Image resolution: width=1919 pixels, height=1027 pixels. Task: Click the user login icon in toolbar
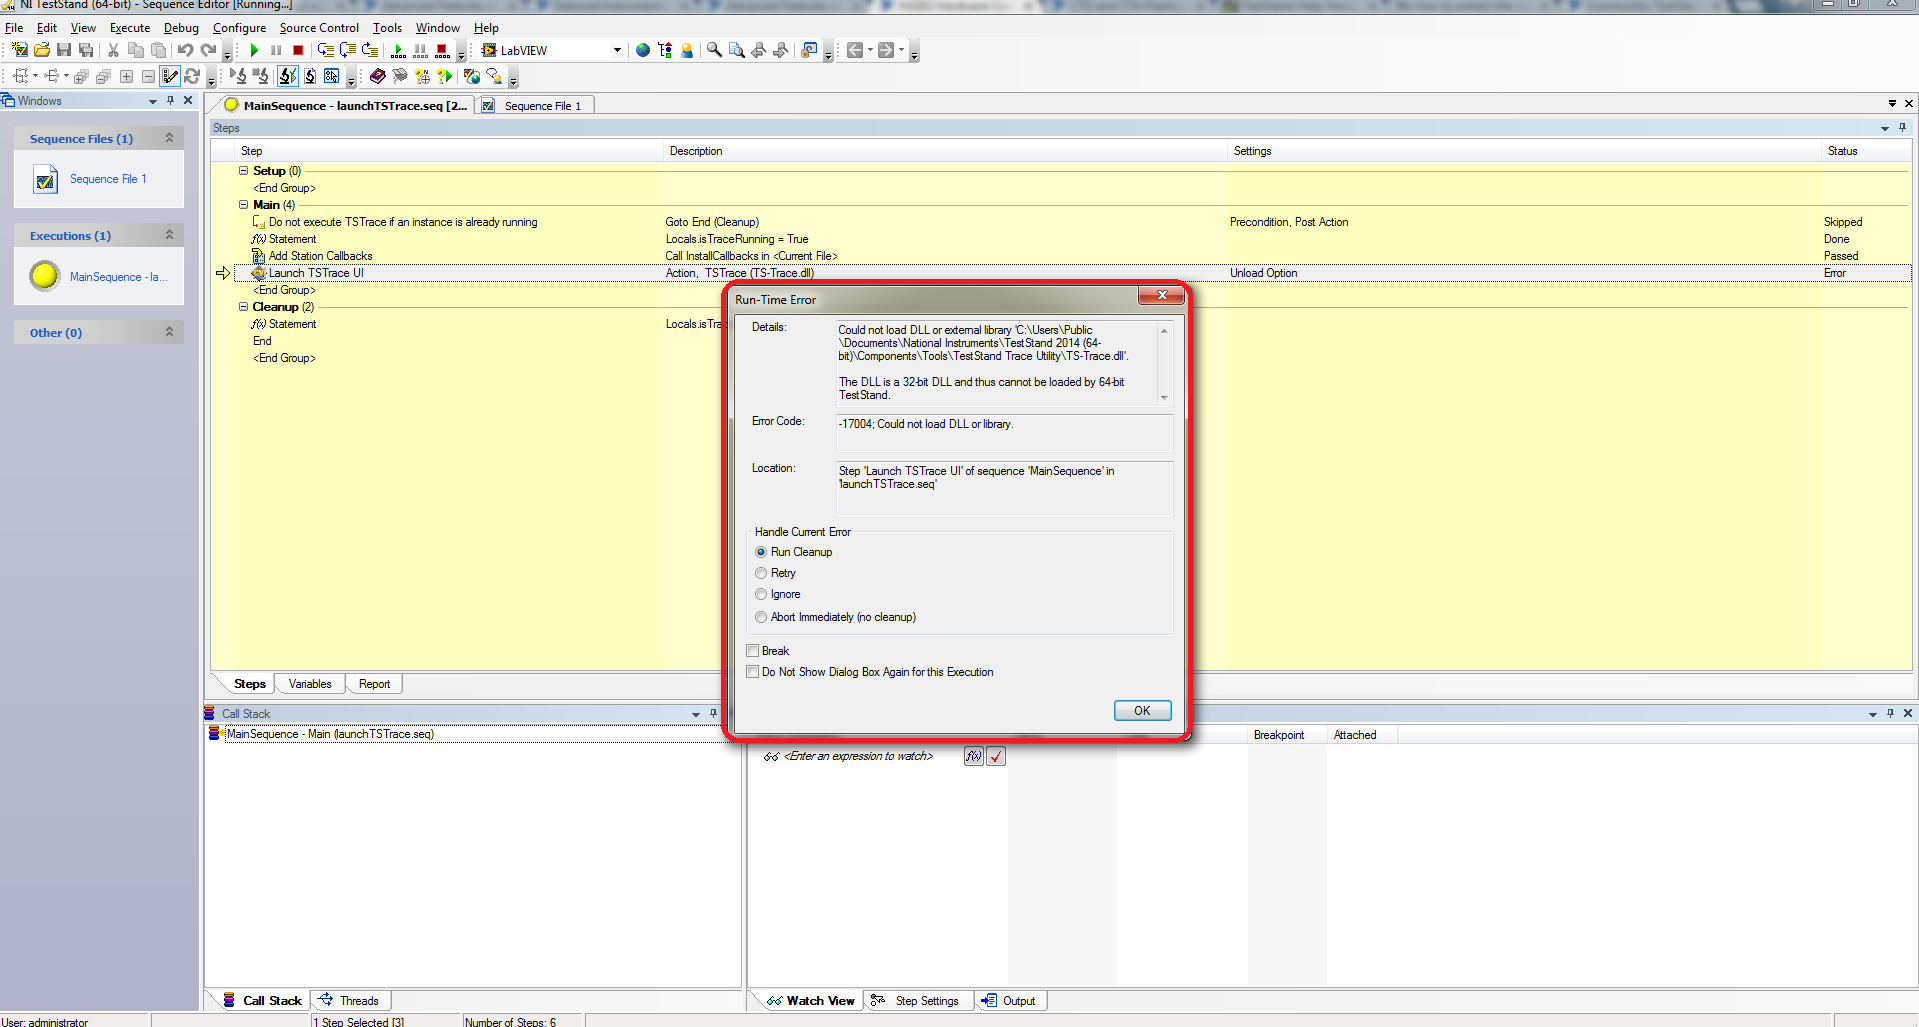687,50
